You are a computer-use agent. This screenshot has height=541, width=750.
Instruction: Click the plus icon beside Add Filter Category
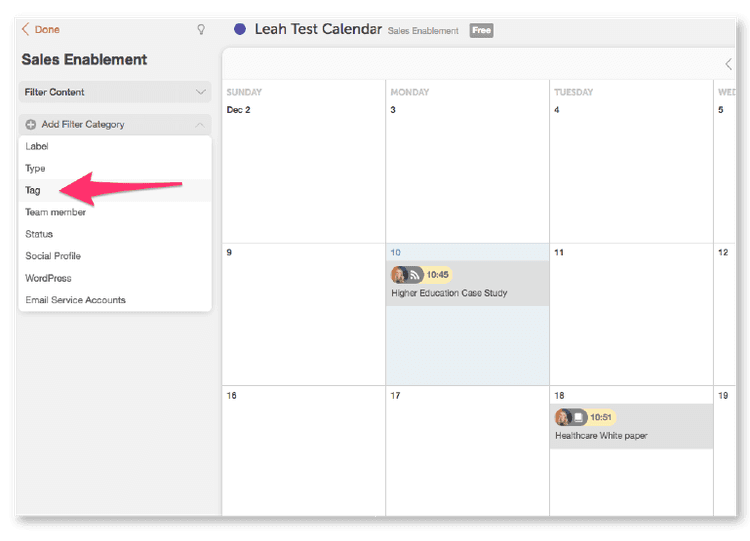(x=31, y=125)
